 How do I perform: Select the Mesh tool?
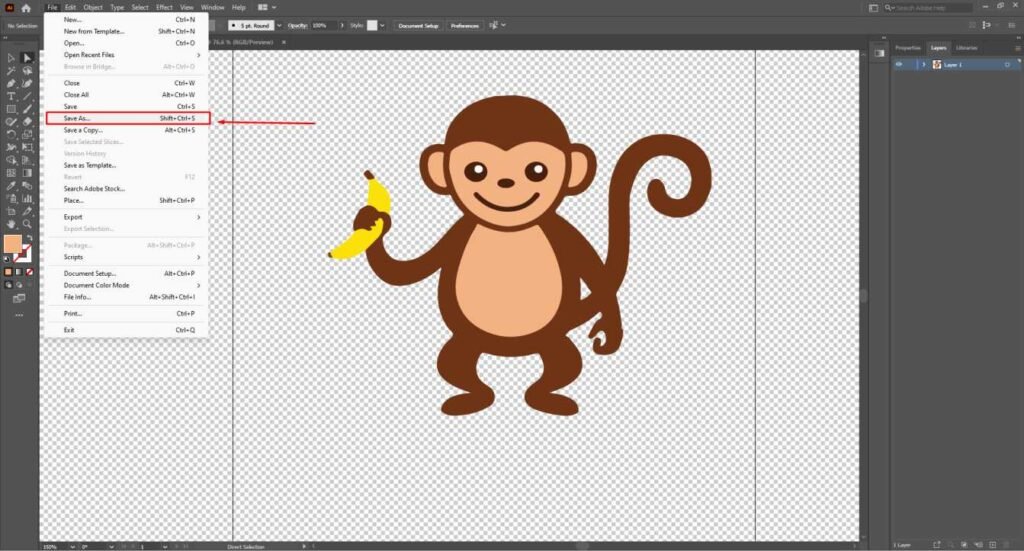11,173
